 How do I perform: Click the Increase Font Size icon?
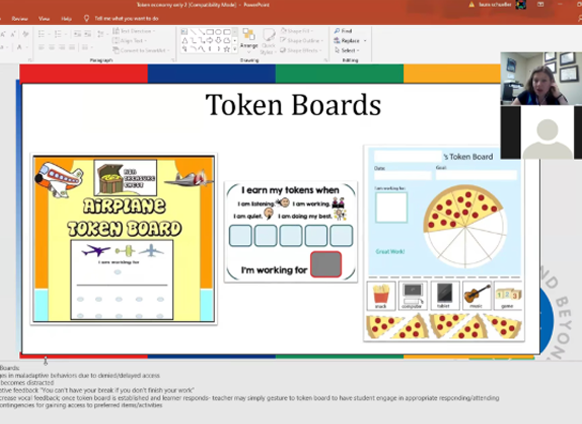pyautogui.click(x=3, y=34)
